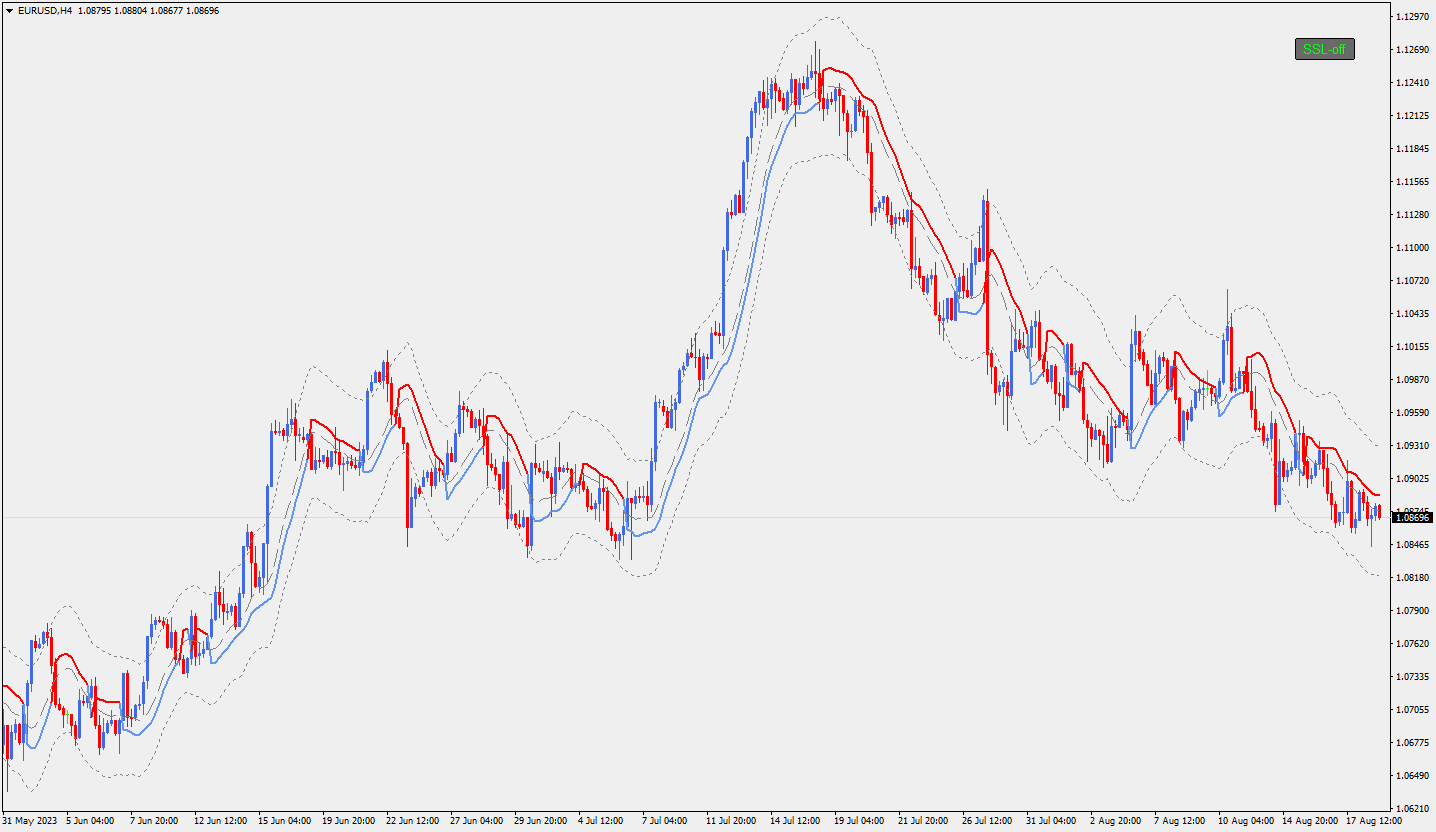1436x832 pixels.
Task: Click the 22 Jun 12:00 time label
Action: 412,821
